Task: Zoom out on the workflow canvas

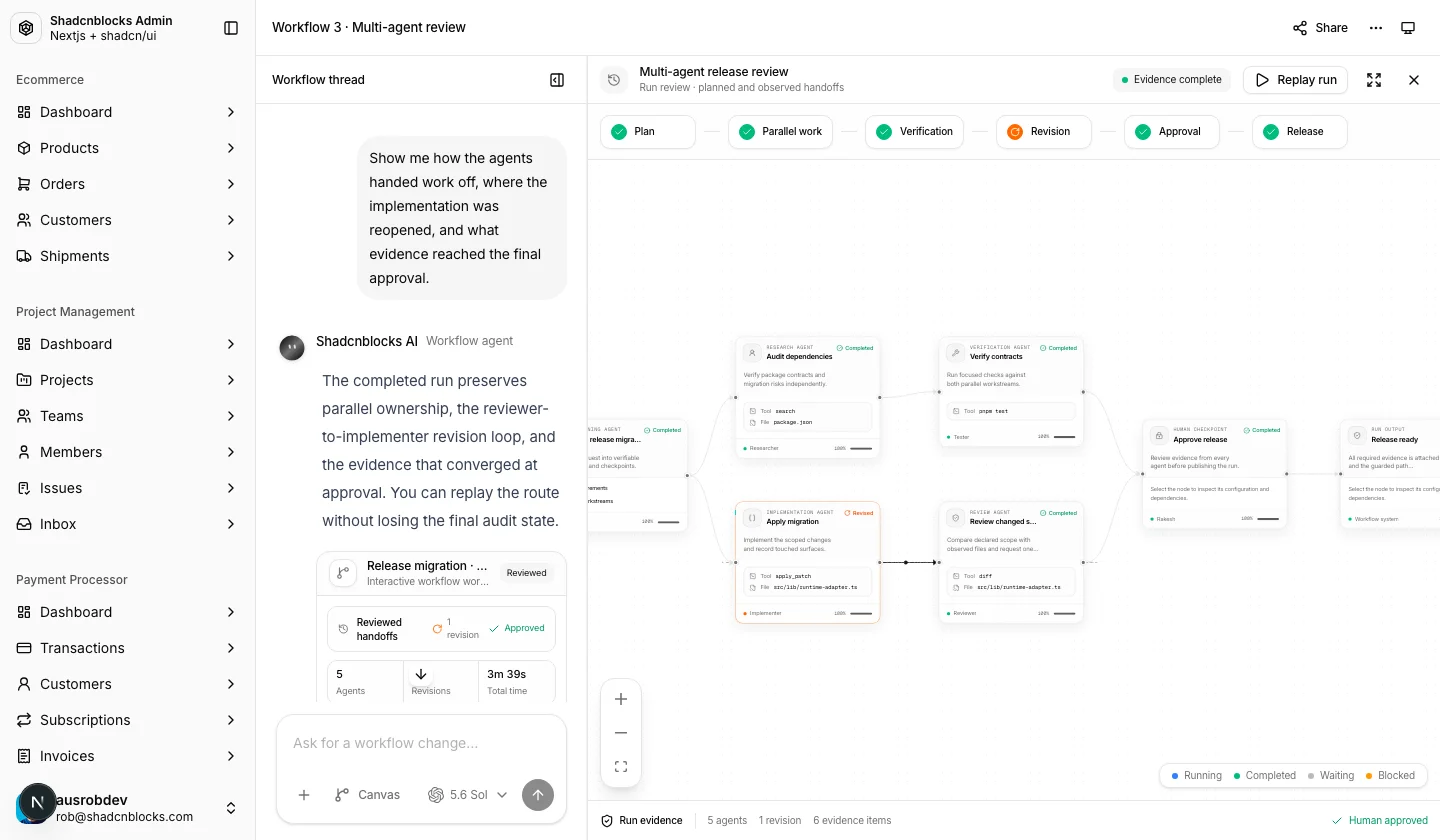Action: tap(621, 733)
